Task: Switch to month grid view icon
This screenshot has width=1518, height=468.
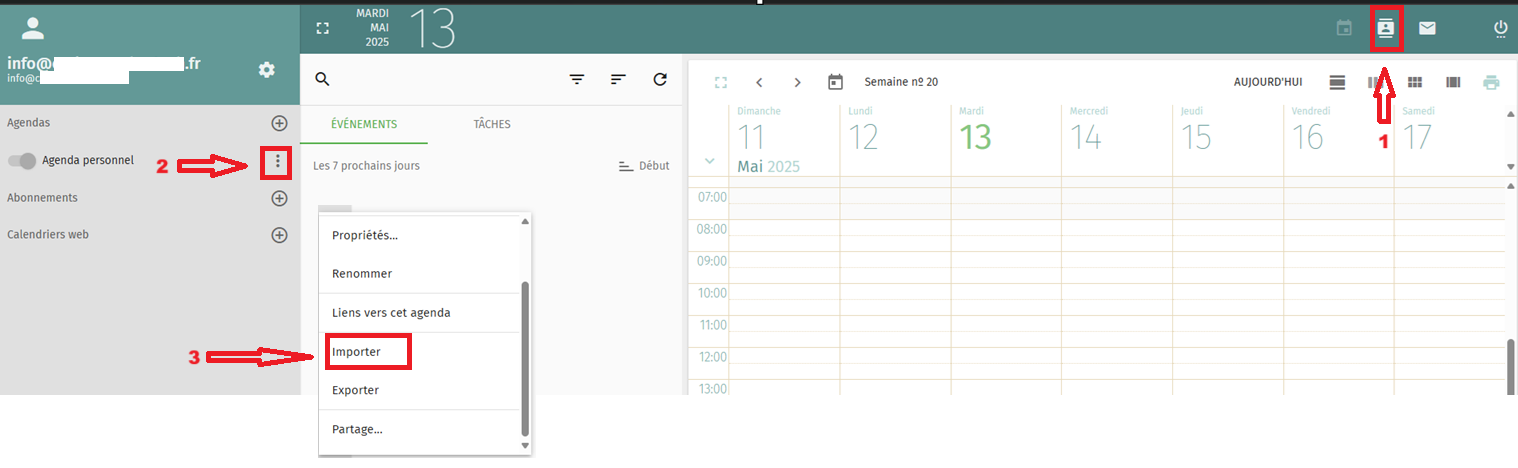Action: [x=1415, y=82]
